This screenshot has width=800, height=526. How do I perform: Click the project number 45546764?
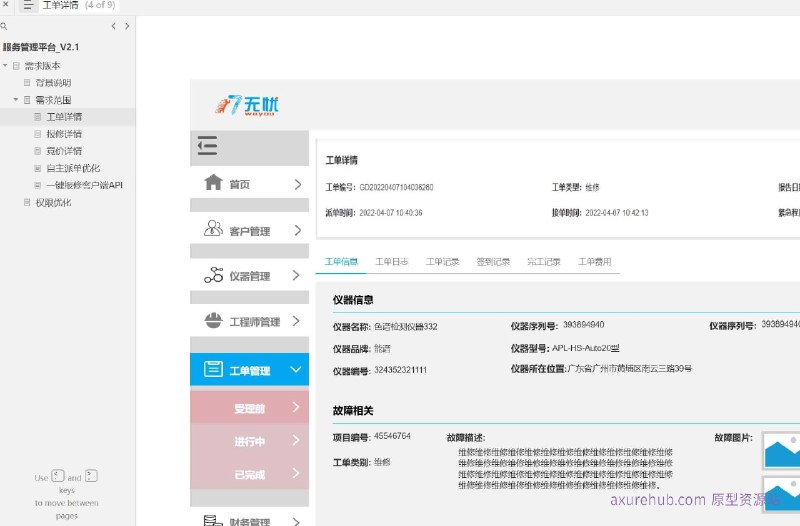[392, 436]
